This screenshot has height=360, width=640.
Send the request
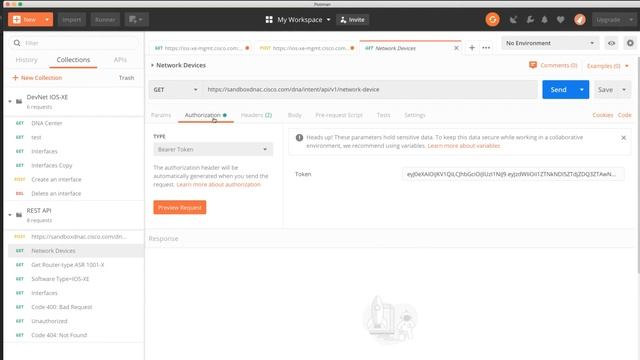pos(558,89)
